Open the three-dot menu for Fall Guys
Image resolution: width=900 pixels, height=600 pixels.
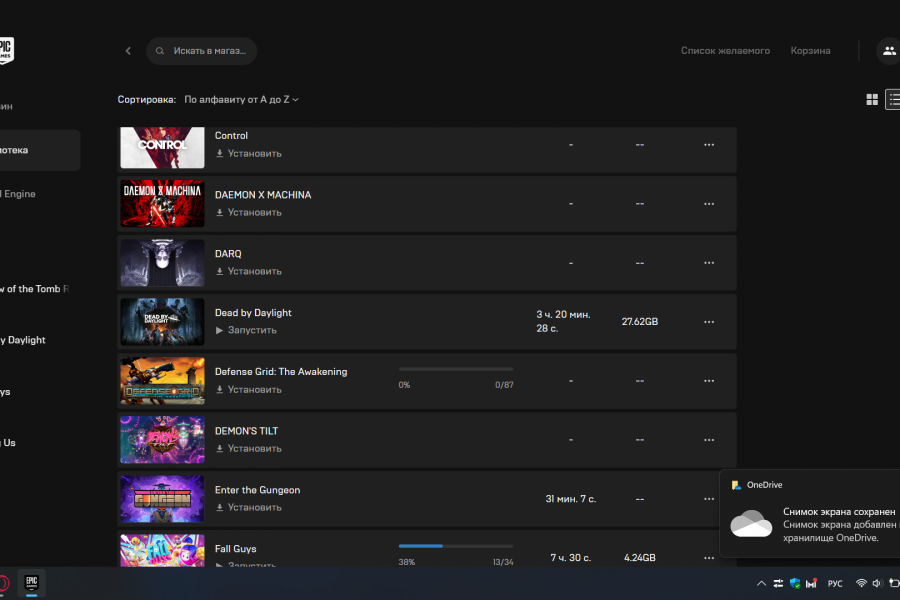point(709,558)
